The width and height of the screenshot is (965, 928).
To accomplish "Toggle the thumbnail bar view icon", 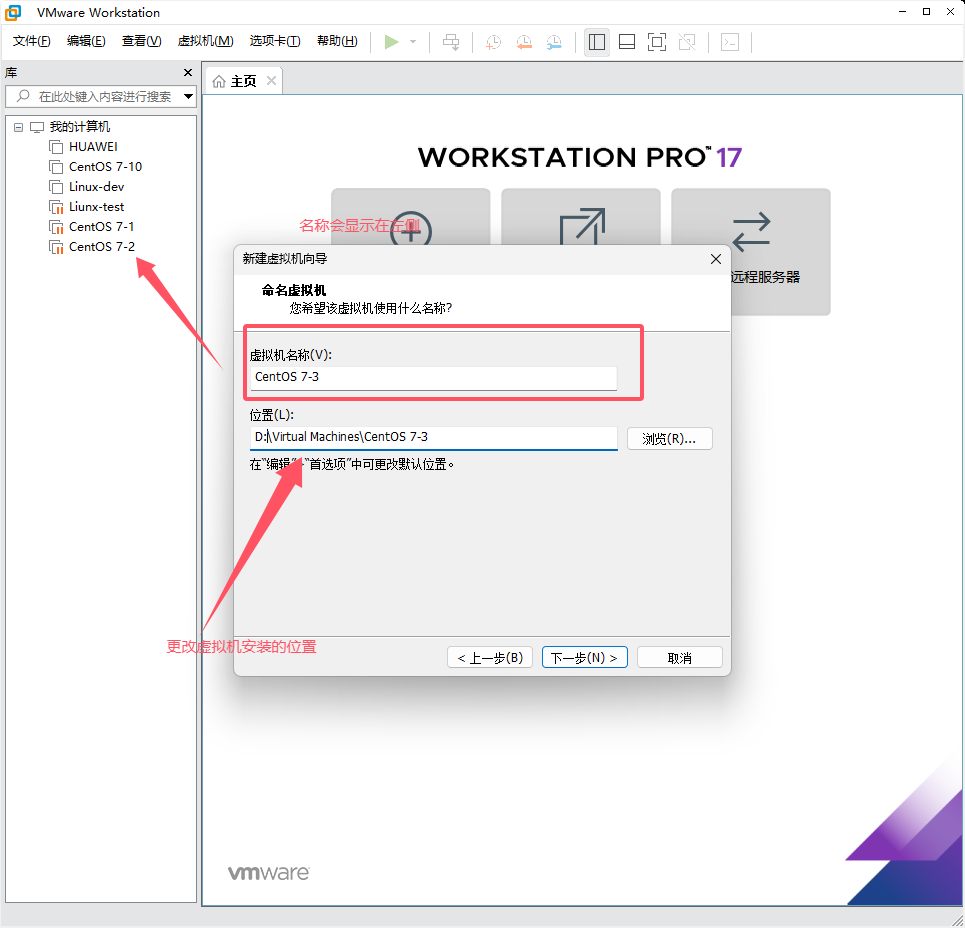I will pyautogui.click(x=627, y=42).
